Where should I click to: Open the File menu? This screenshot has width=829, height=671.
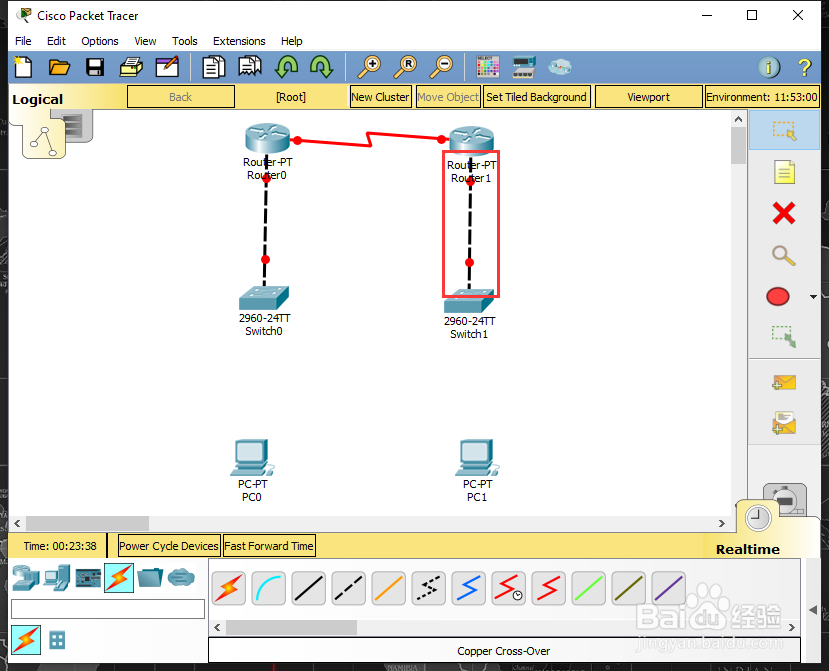point(23,41)
